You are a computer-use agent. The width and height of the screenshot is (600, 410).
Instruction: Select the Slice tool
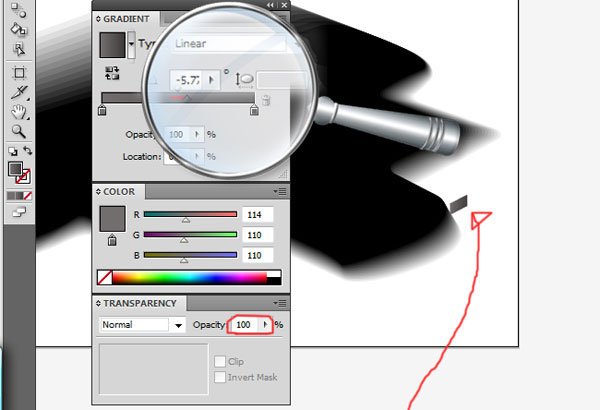click(19, 92)
